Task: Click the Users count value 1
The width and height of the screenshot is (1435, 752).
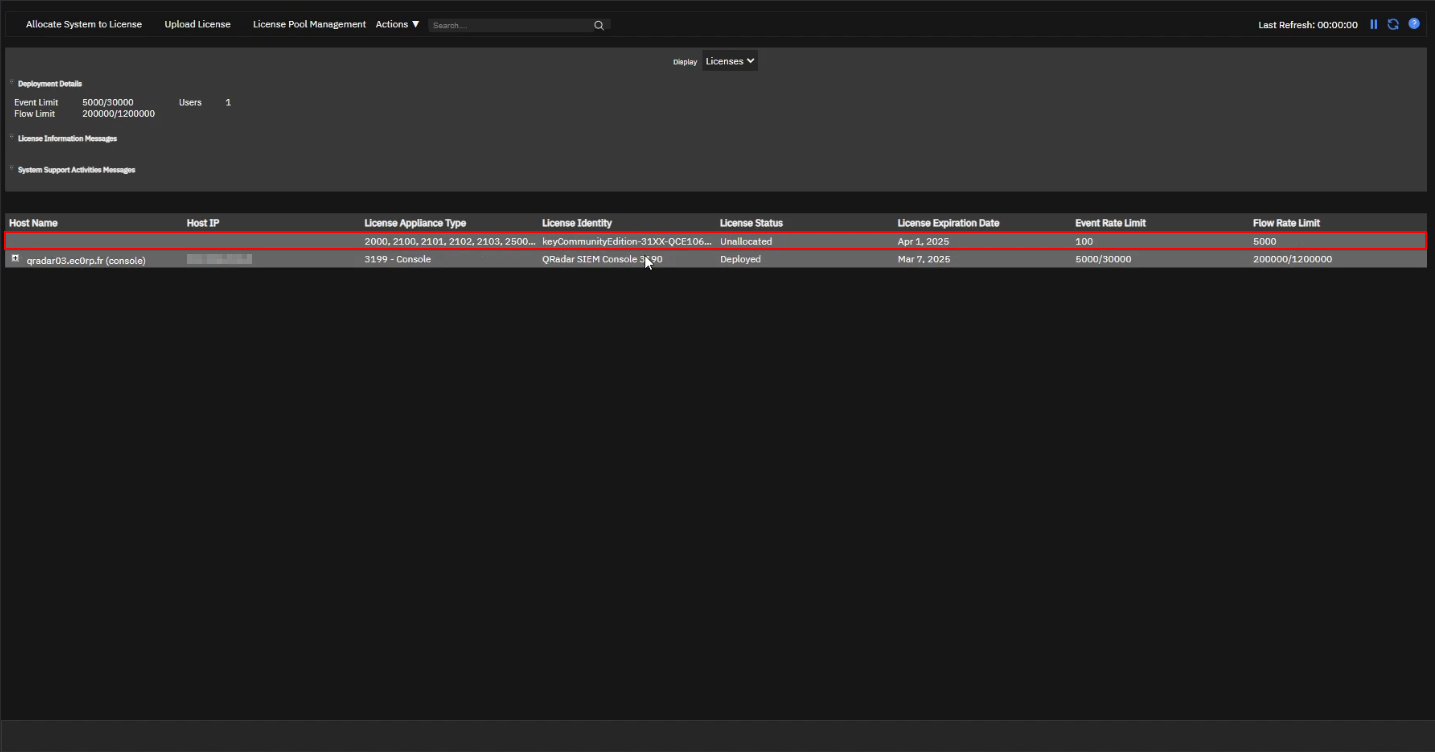Action: [x=228, y=102]
